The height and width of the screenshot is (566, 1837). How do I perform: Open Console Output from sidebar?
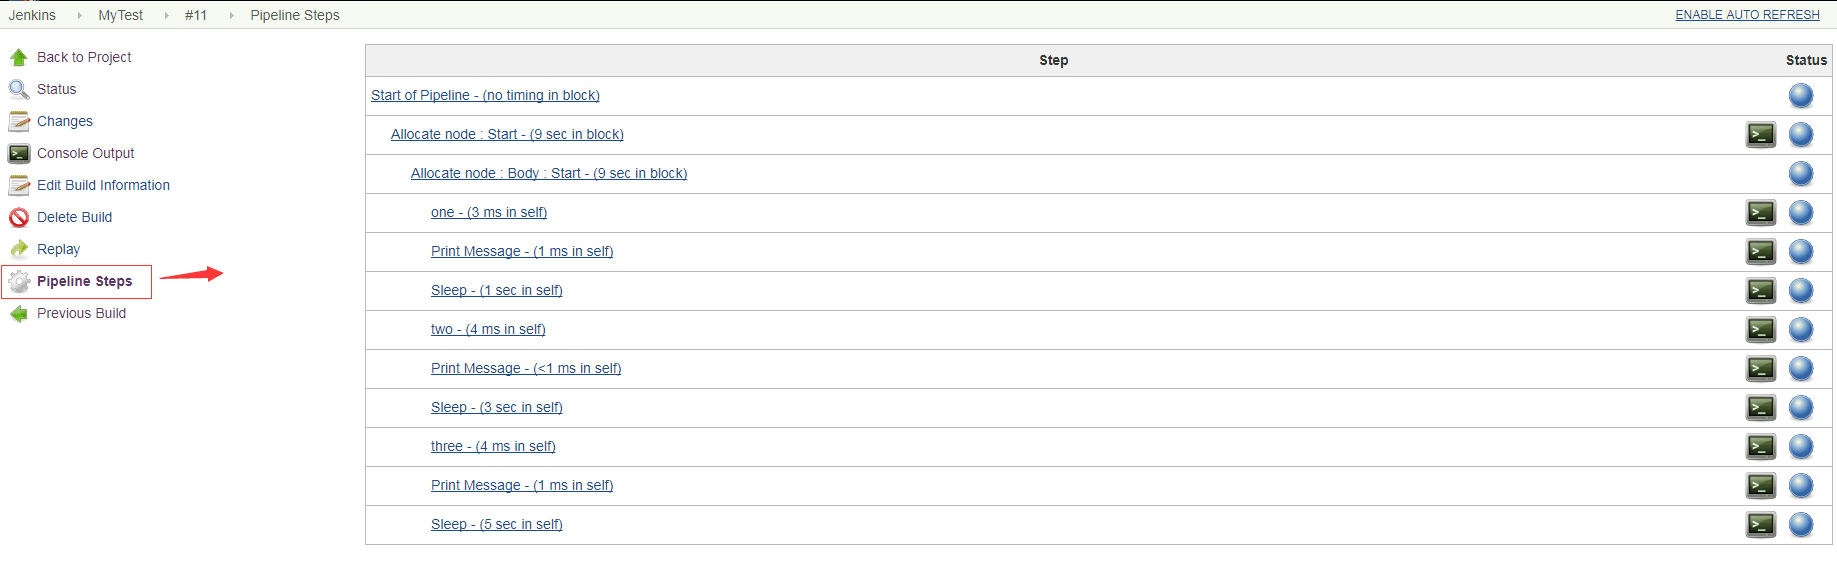pos(85,154)
